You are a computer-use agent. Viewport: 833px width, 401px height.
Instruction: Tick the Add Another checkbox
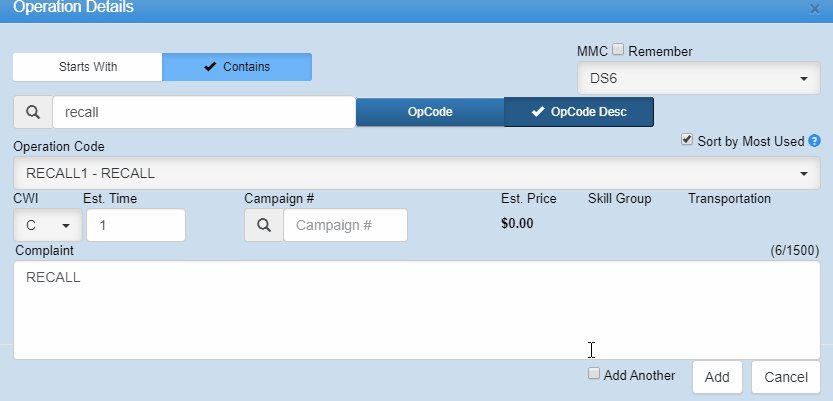click(594, 374)
